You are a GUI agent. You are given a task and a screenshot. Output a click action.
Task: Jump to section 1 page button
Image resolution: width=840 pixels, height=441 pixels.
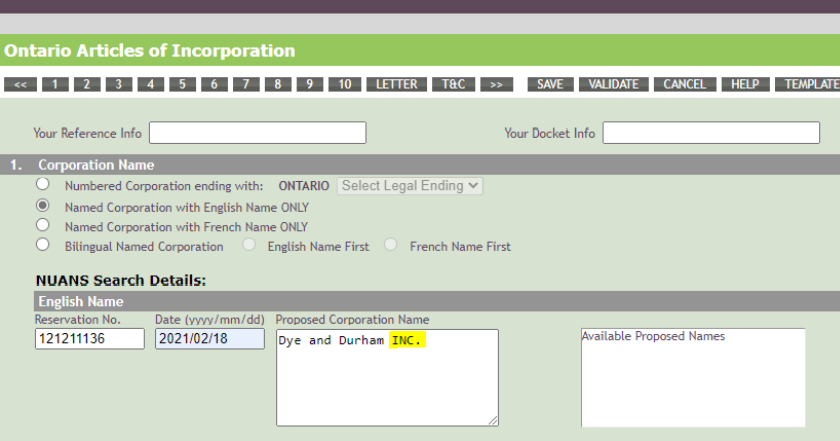click(x=55, y=85)
